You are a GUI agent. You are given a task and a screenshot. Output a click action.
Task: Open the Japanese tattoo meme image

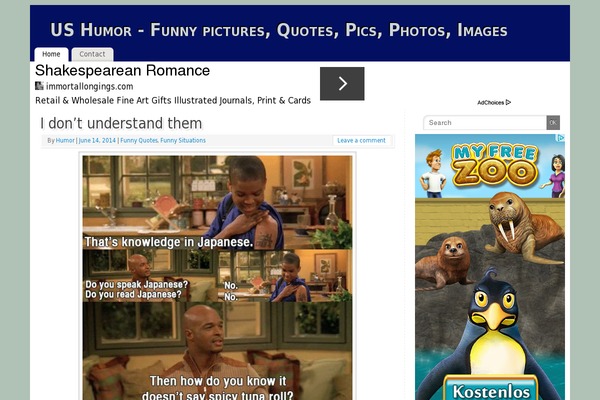[x=217, y=277]
